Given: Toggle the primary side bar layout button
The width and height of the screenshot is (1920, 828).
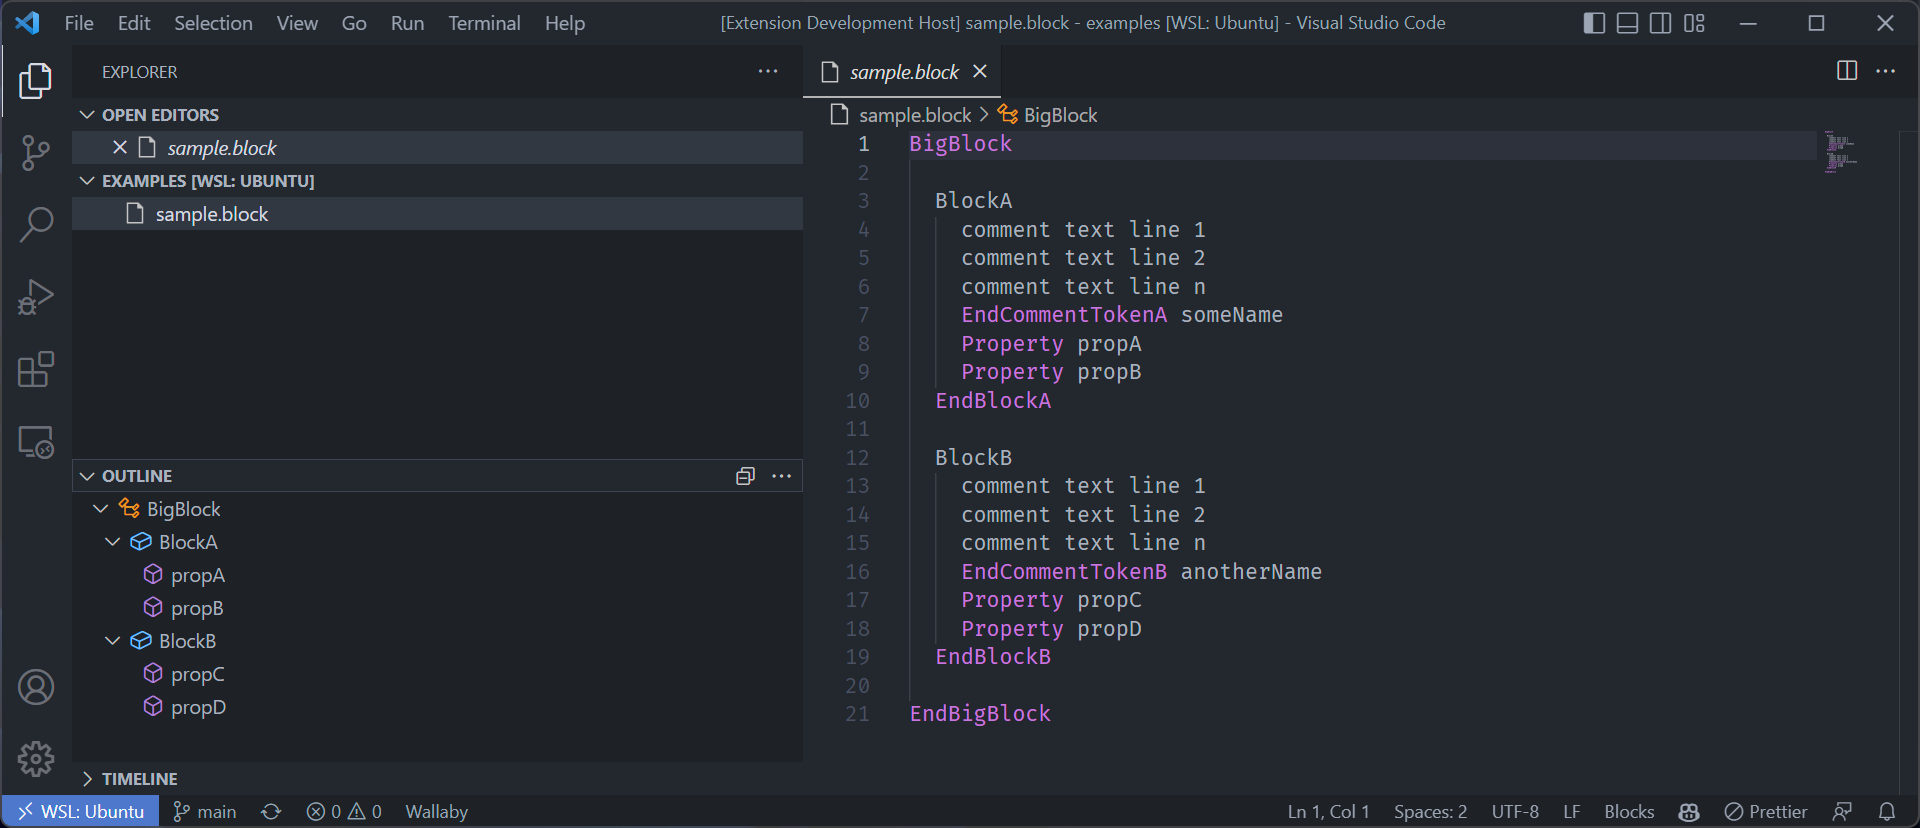Looking at the screenshot, I should click(1595, 23).
